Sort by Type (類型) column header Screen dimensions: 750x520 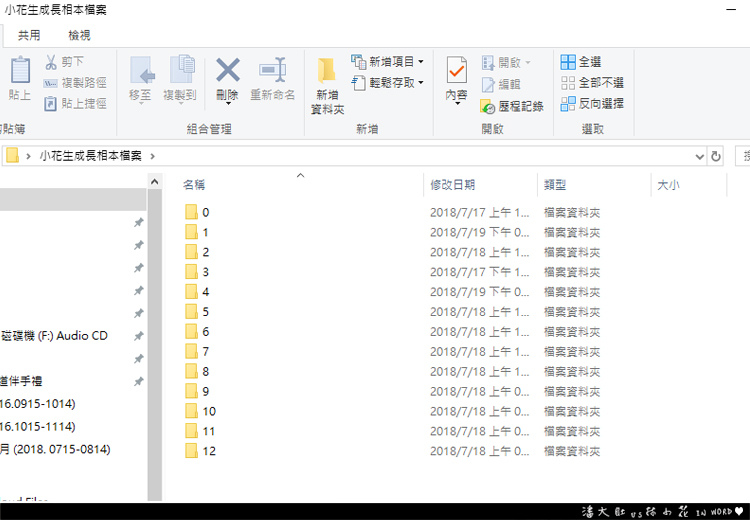click(x=555, y=185)
